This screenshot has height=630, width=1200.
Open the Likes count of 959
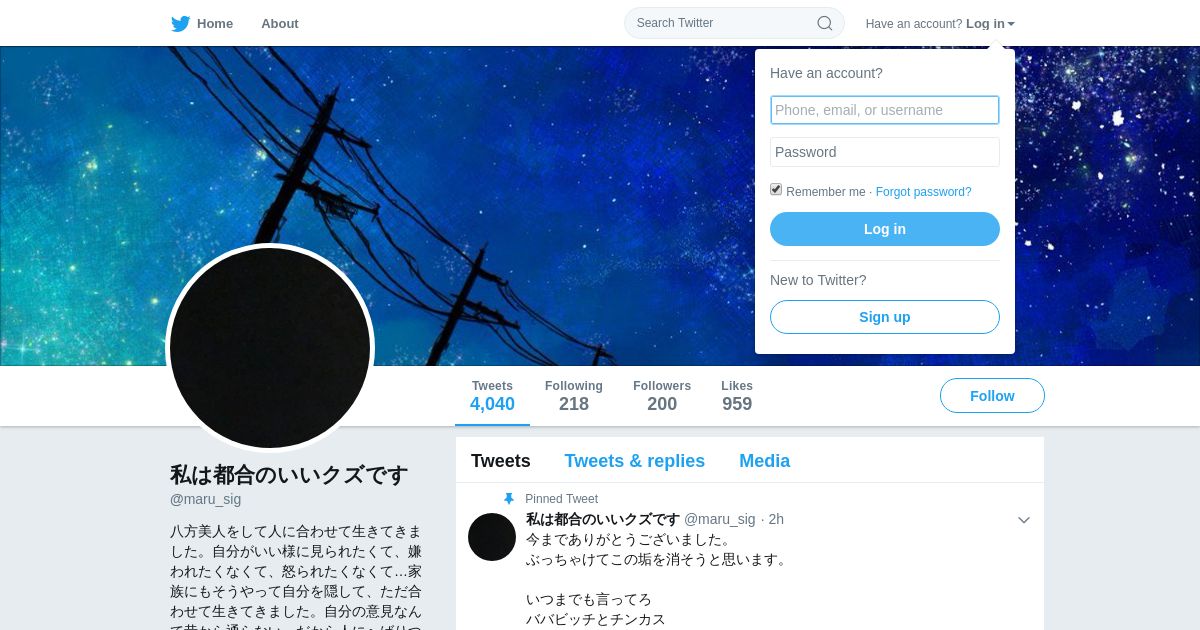tap(737, 396)
